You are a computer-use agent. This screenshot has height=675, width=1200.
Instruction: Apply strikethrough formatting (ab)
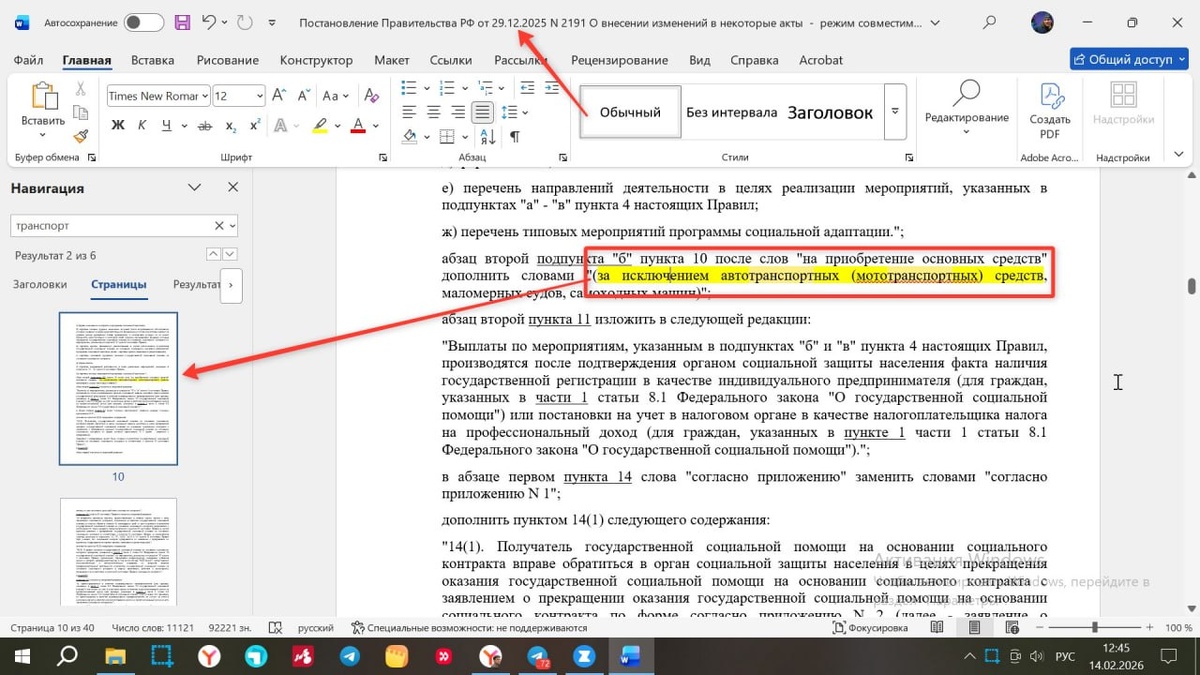click(x=205, y=126)
